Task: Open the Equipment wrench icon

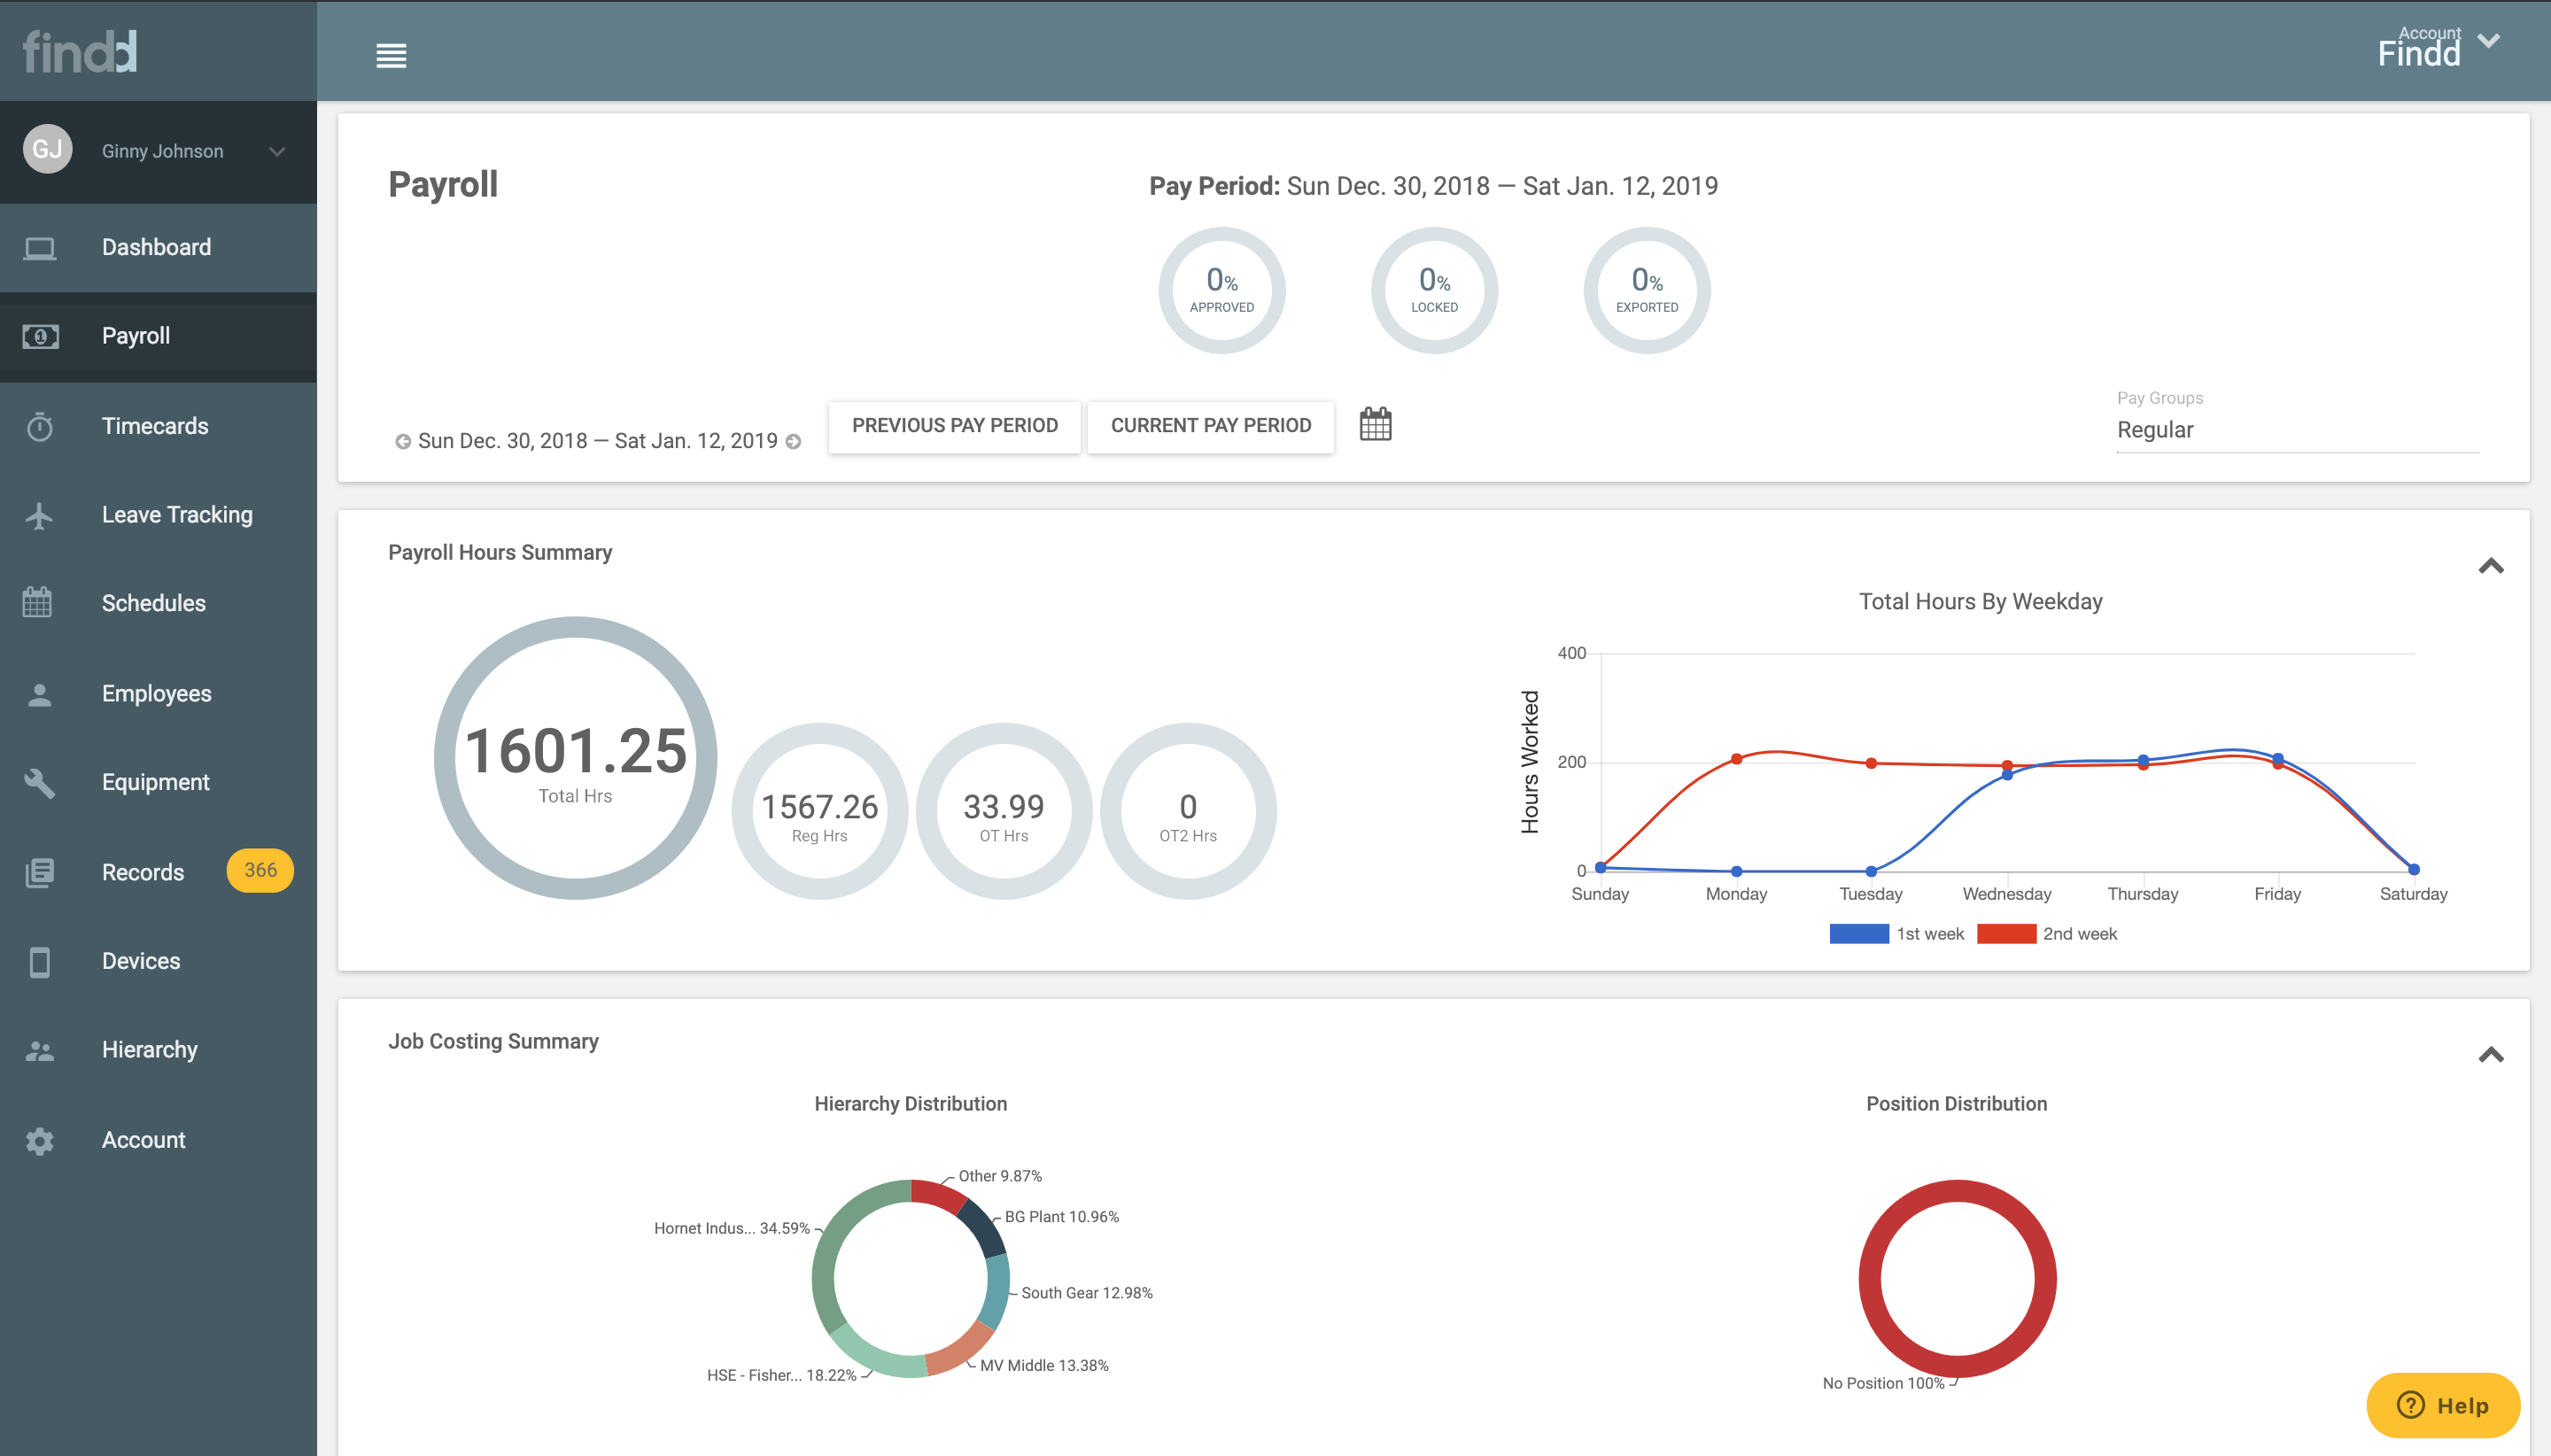Action: pyautogui.click(x=40, y=782)
